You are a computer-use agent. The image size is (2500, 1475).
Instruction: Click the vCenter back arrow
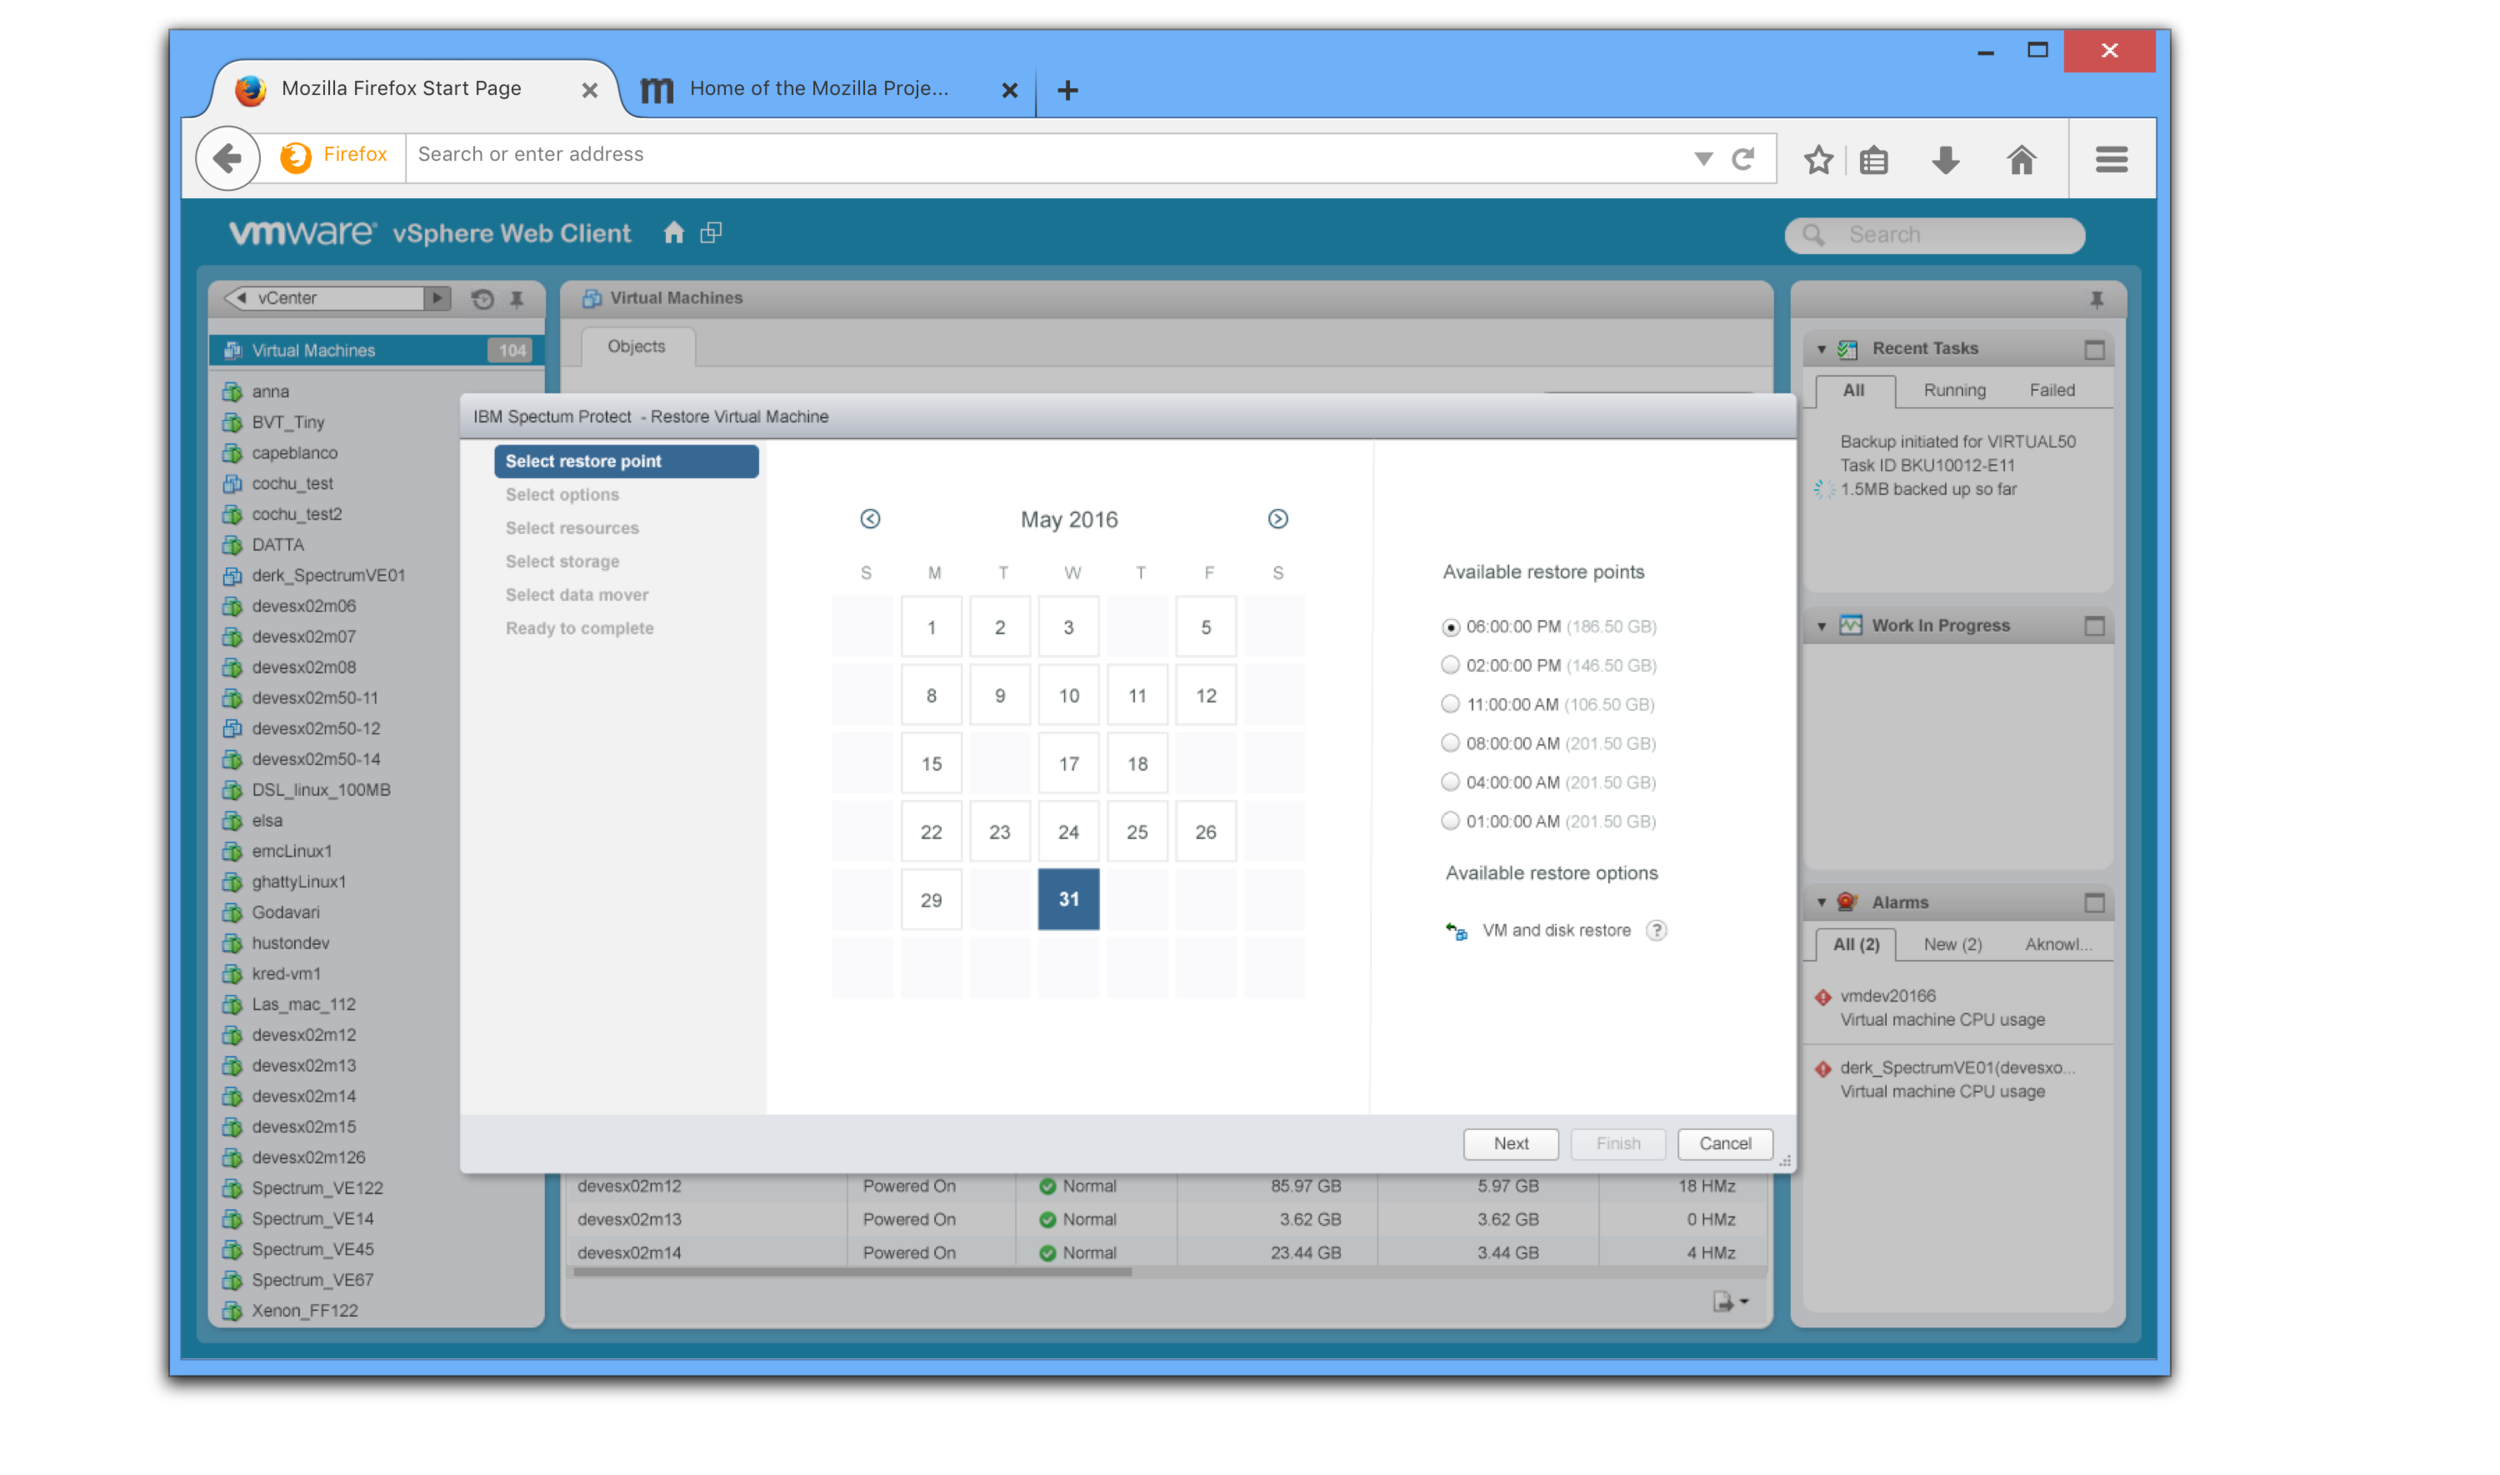(240, 298)
